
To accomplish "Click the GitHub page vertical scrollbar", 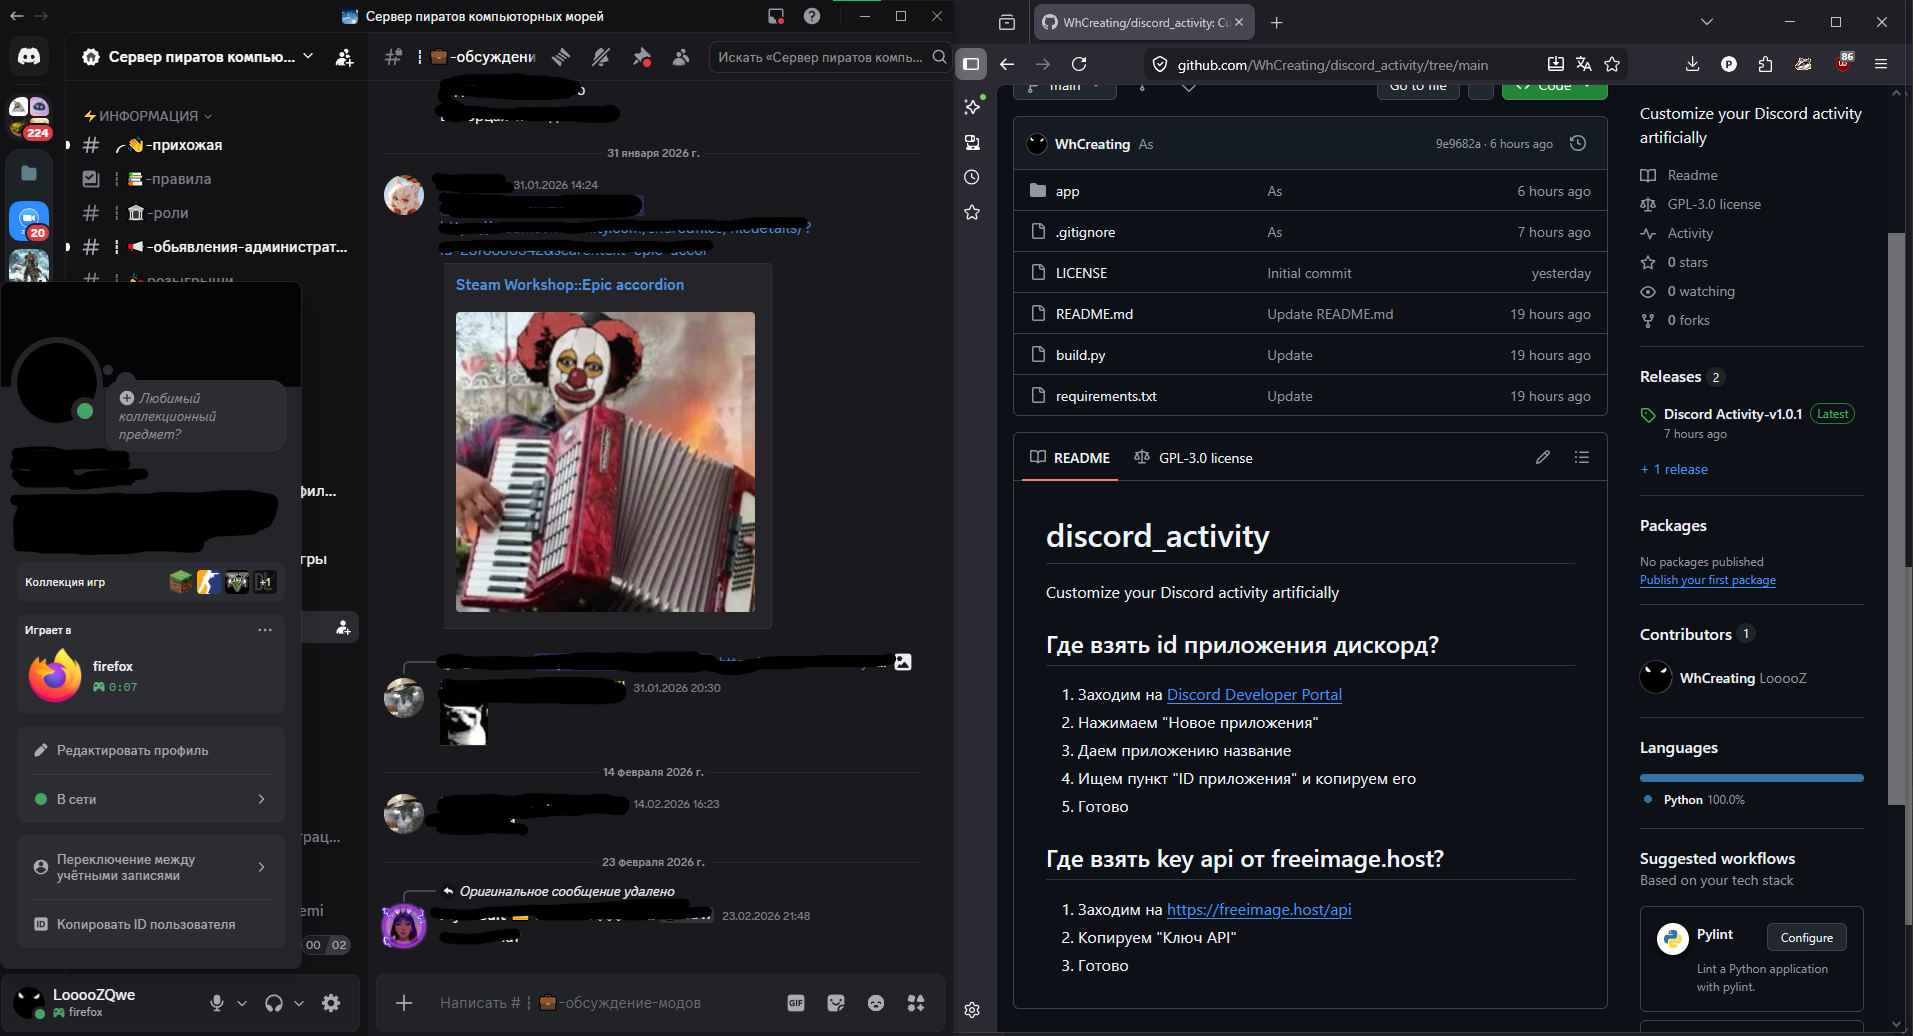I will click(1897, 518).
